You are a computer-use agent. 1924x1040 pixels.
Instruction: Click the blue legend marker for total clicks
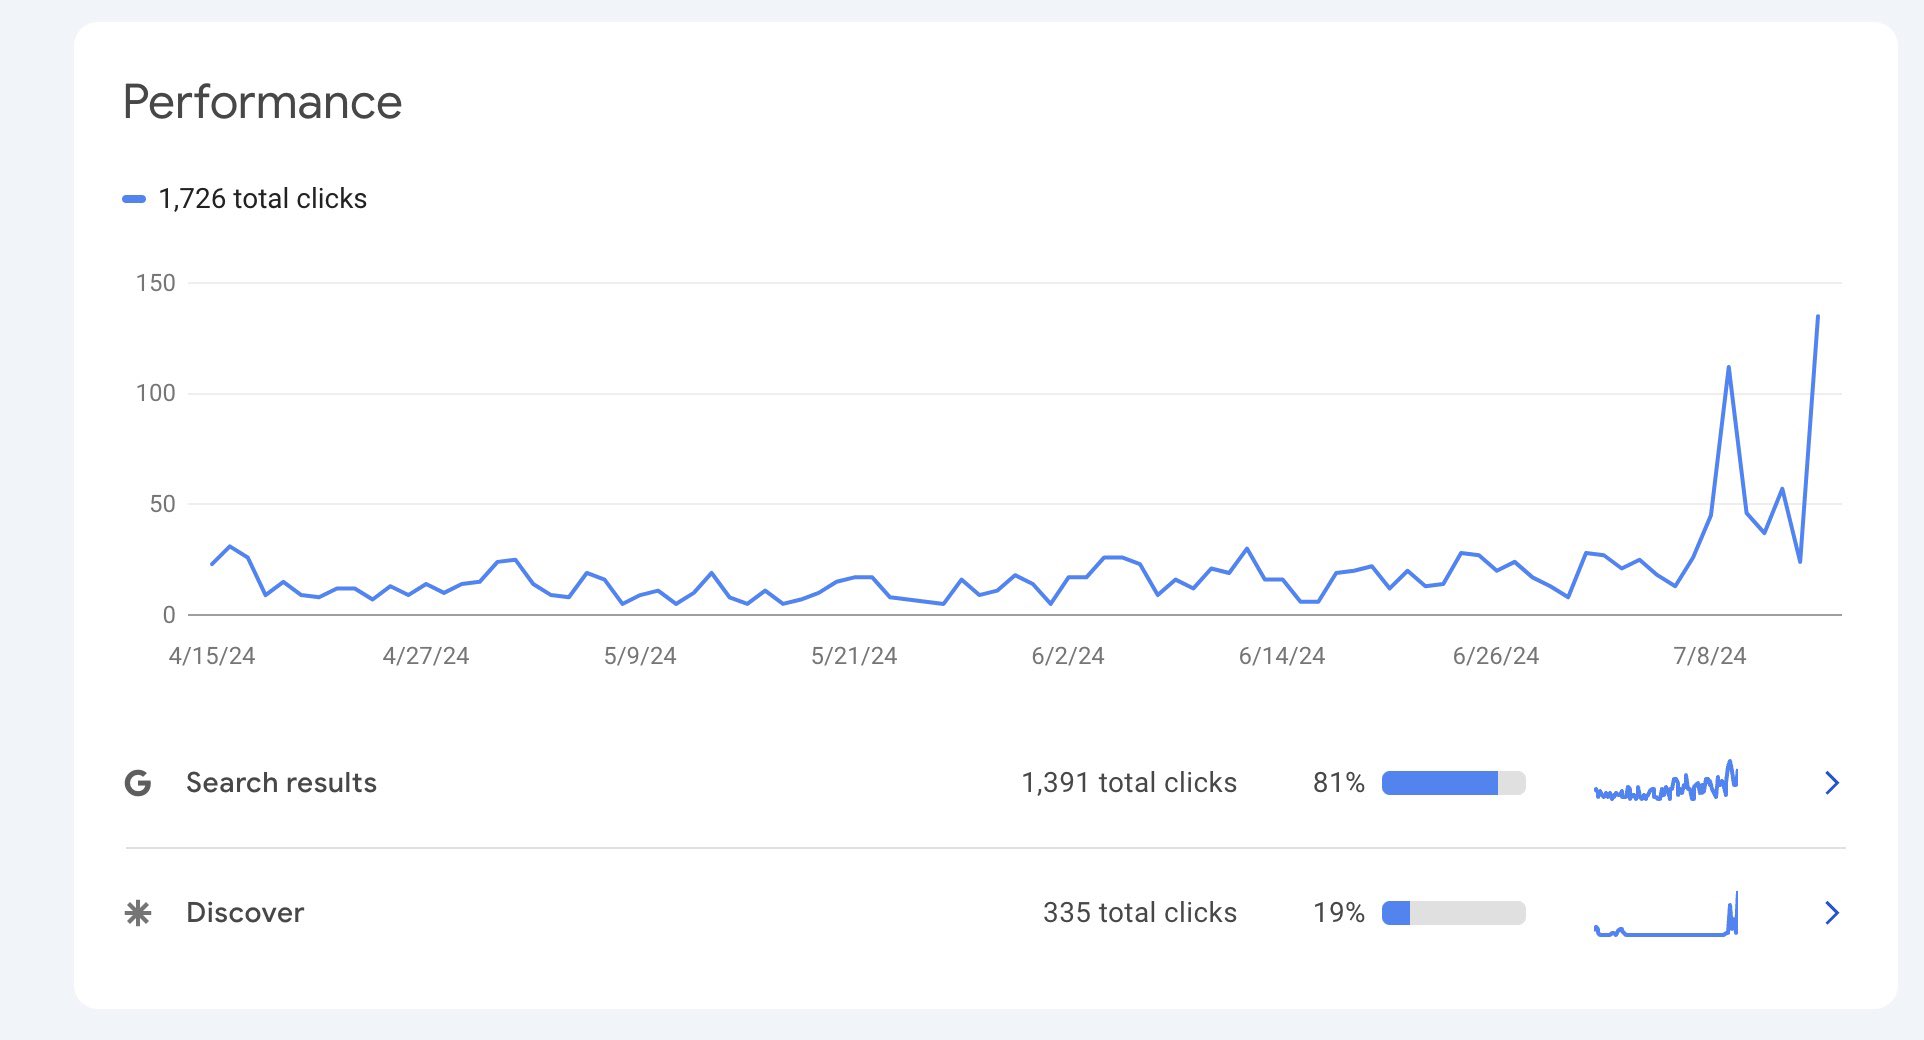point(134,199)
